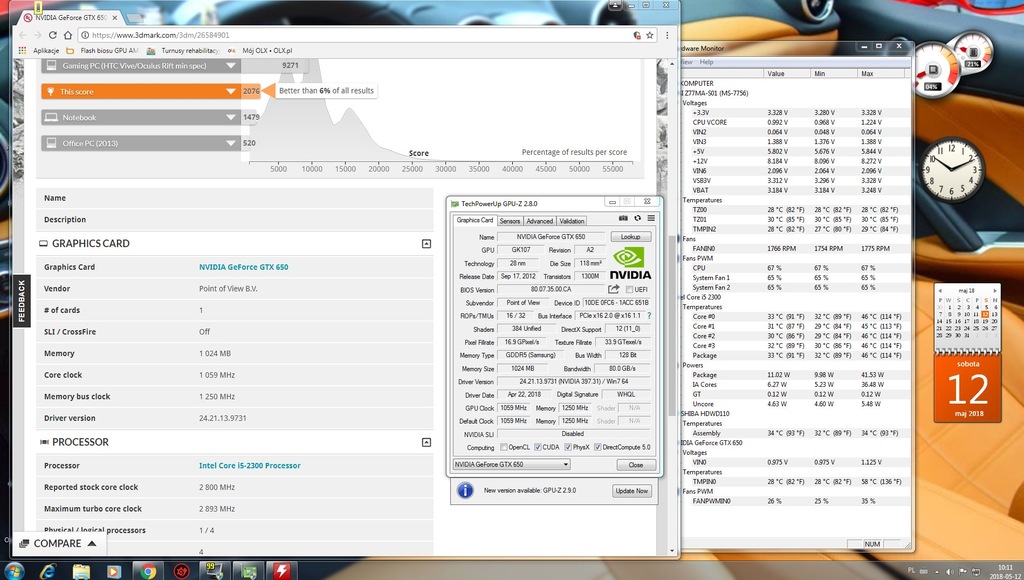Switch to Google Chrome on the taskbar
Screen dimensions: 1024x580
click(148, 571)
